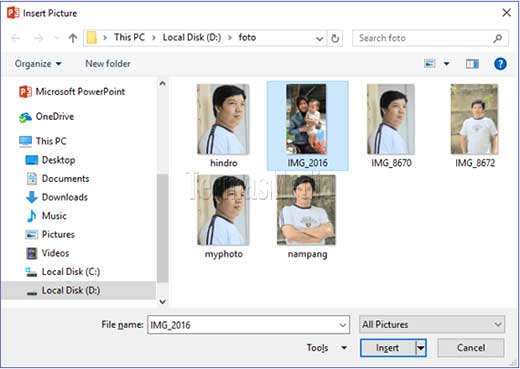The image size is (520, 369).
Task: Click the Cancel button
Action: [471, 348]
